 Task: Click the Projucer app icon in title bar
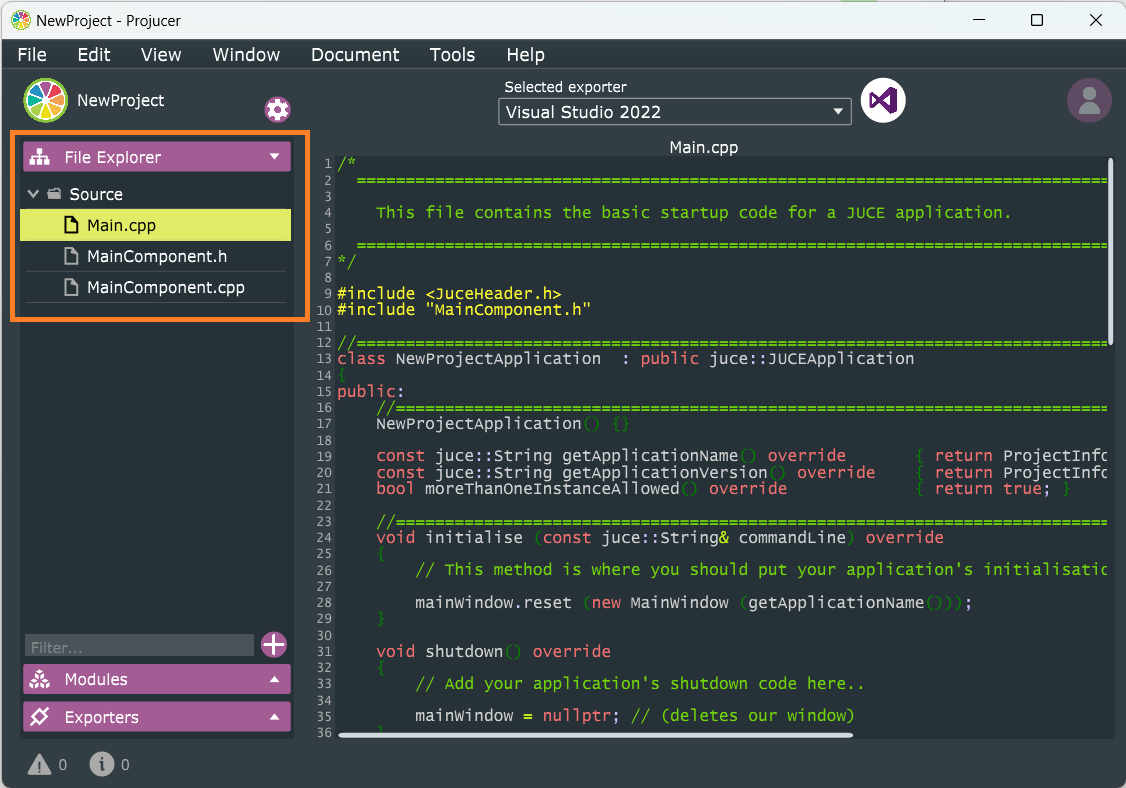pos(21,20)
